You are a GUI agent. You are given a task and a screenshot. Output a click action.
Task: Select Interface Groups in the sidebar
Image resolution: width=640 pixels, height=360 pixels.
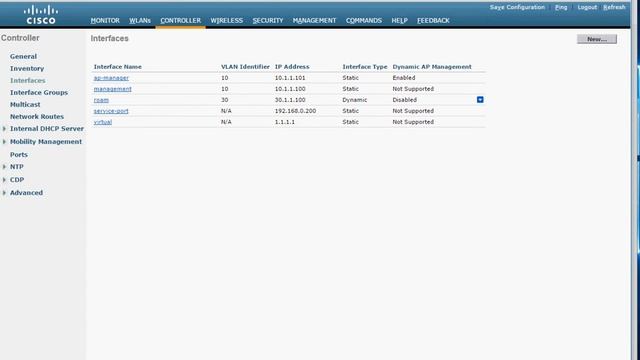pos(39,93)
